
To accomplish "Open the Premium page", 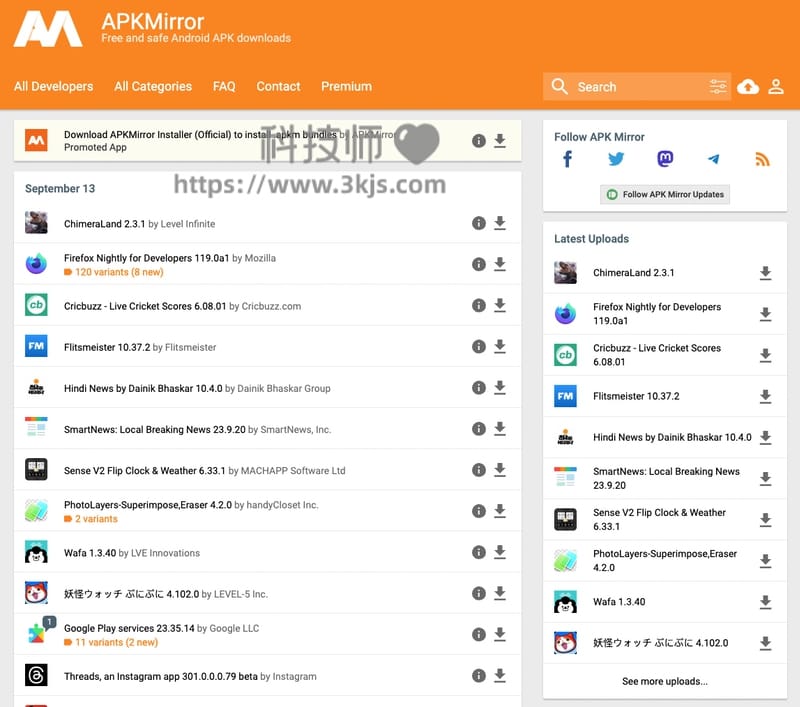I will point(346,87).
